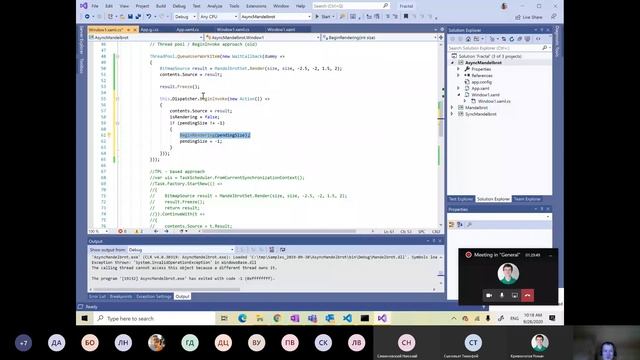Click the Home icon in Solution Explorer
Viewport: 640px width, 360px height.
pos(468,39)
